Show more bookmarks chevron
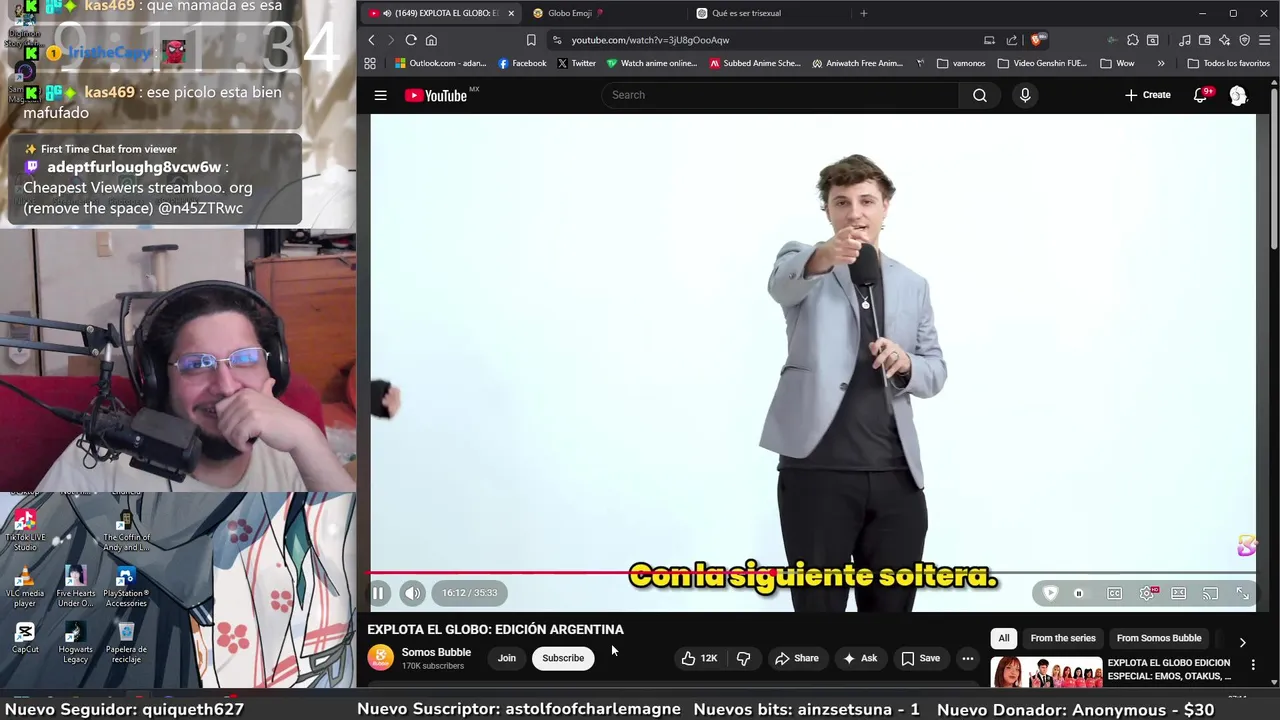Viewport: 1280px width, 720px height. pyautogui.click(x=1161, y=63)
